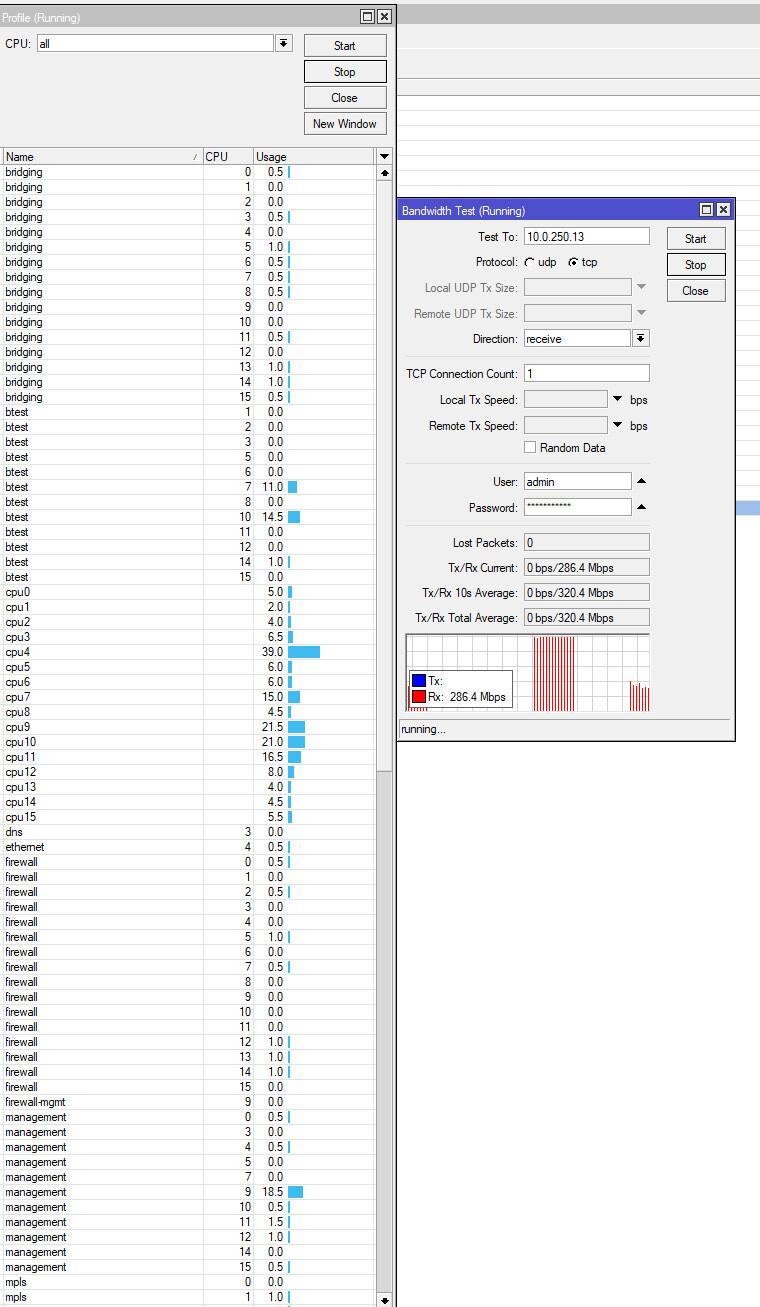760x1307 pixels.
Task: Select the udp protocol radio button
Action: point(529,262)
